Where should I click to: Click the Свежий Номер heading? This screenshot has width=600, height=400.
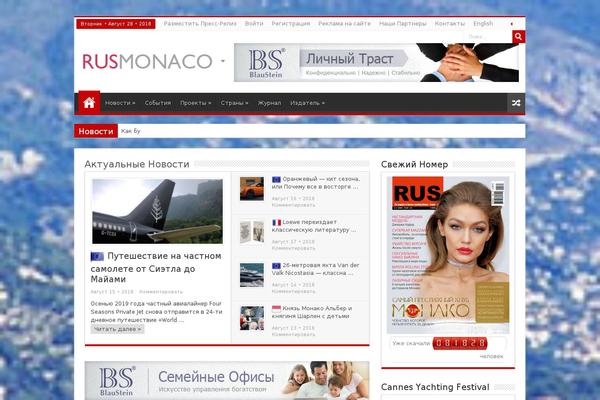[414, 164]
